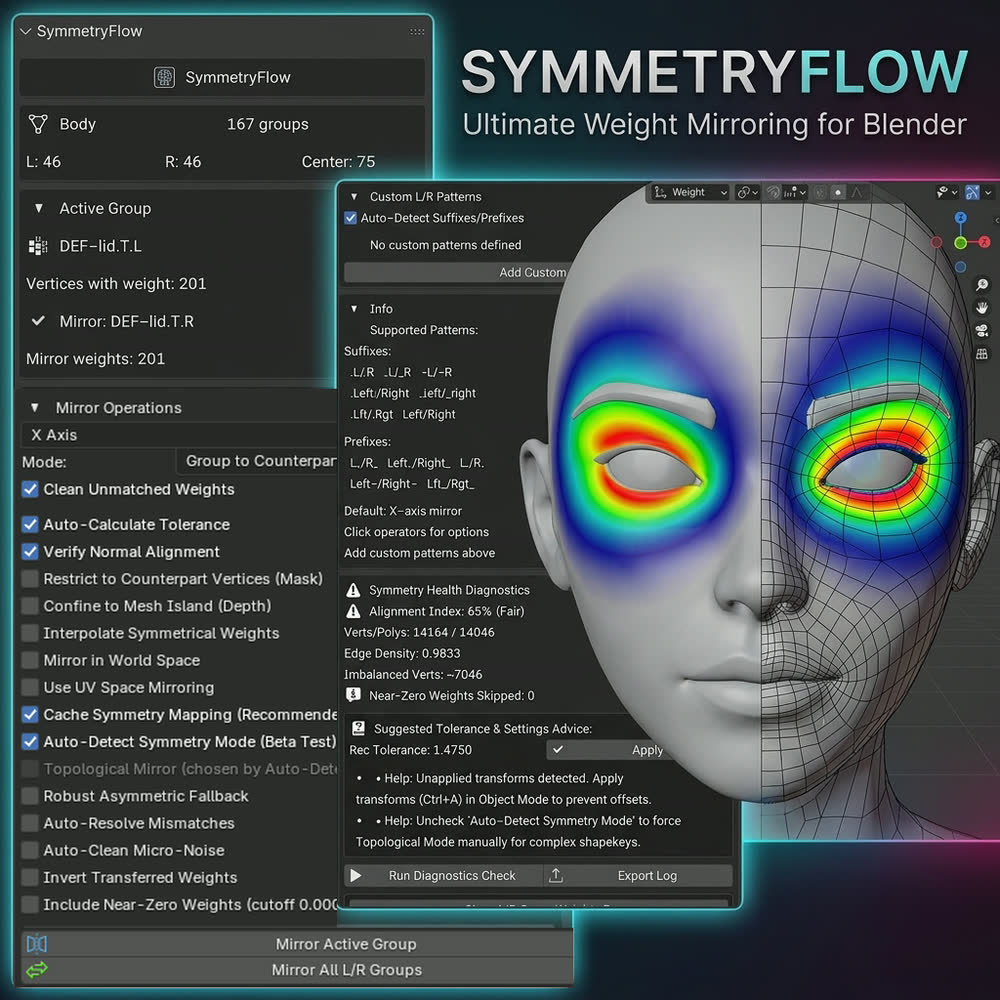Check Interpolate Symmetrical Weights
This screenshot has height=1000, width=1000.
coord(30,633)
